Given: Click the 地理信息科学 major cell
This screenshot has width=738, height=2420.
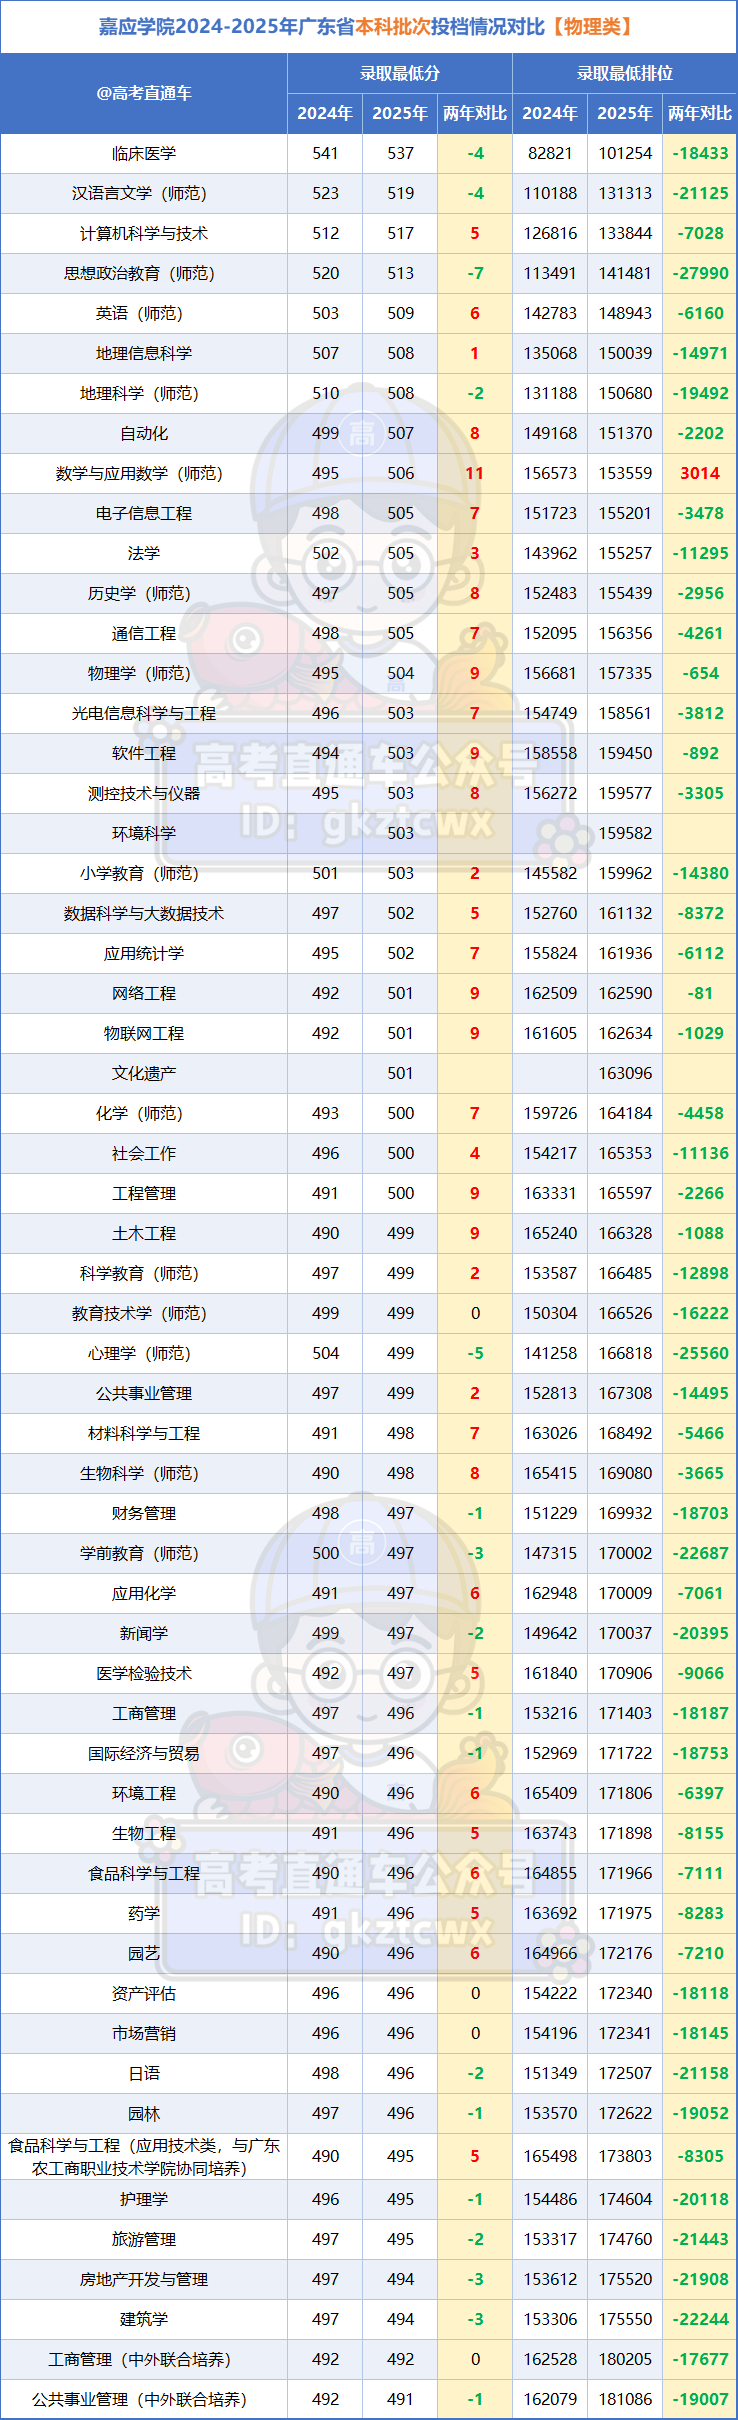Looking at the screenshot, I should click(144, 353).
